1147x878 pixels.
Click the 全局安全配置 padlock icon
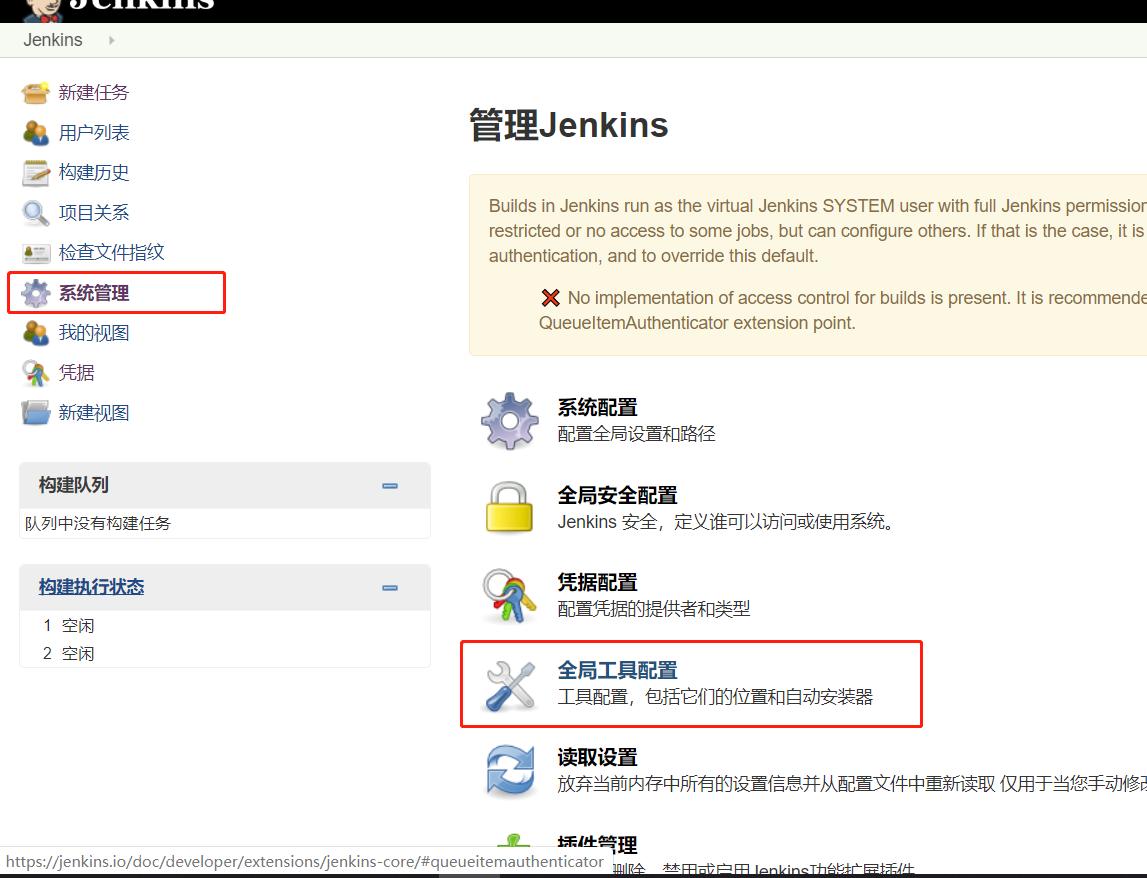pyautogui.click(x=509, y=506)
